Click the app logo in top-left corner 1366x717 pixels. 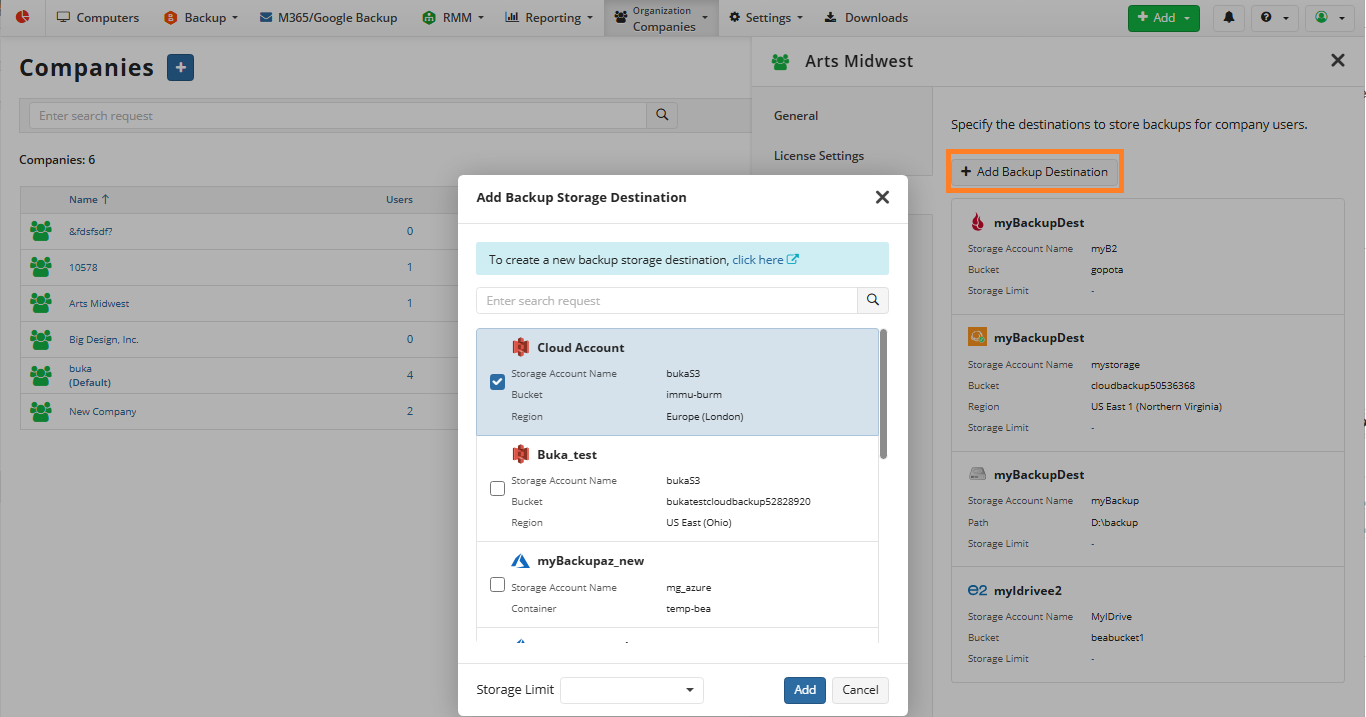(22, 18)
